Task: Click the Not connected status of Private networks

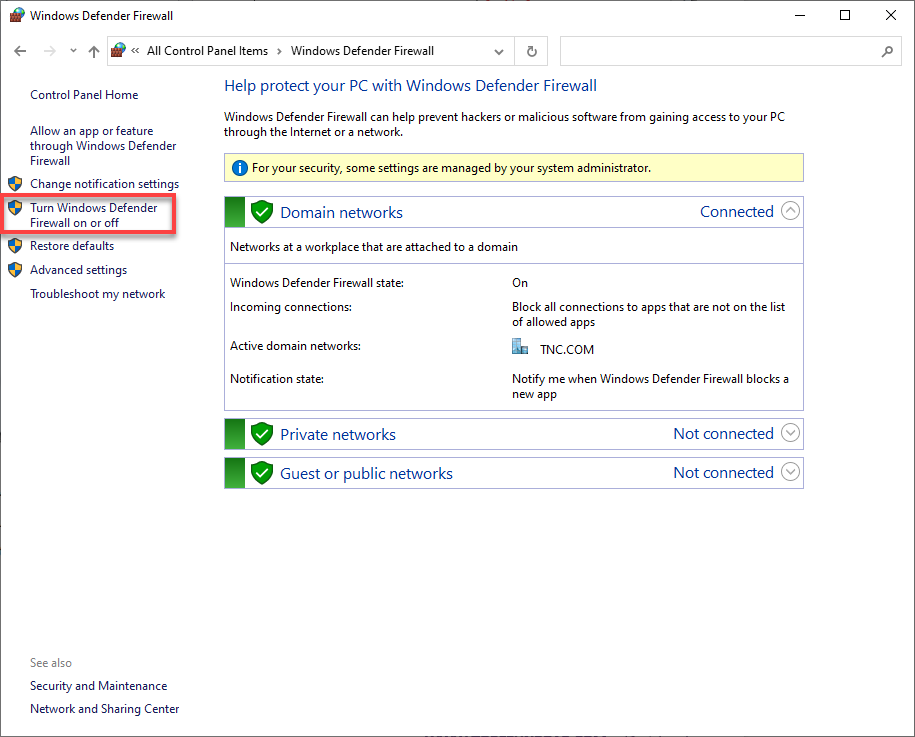Action: 723,434
